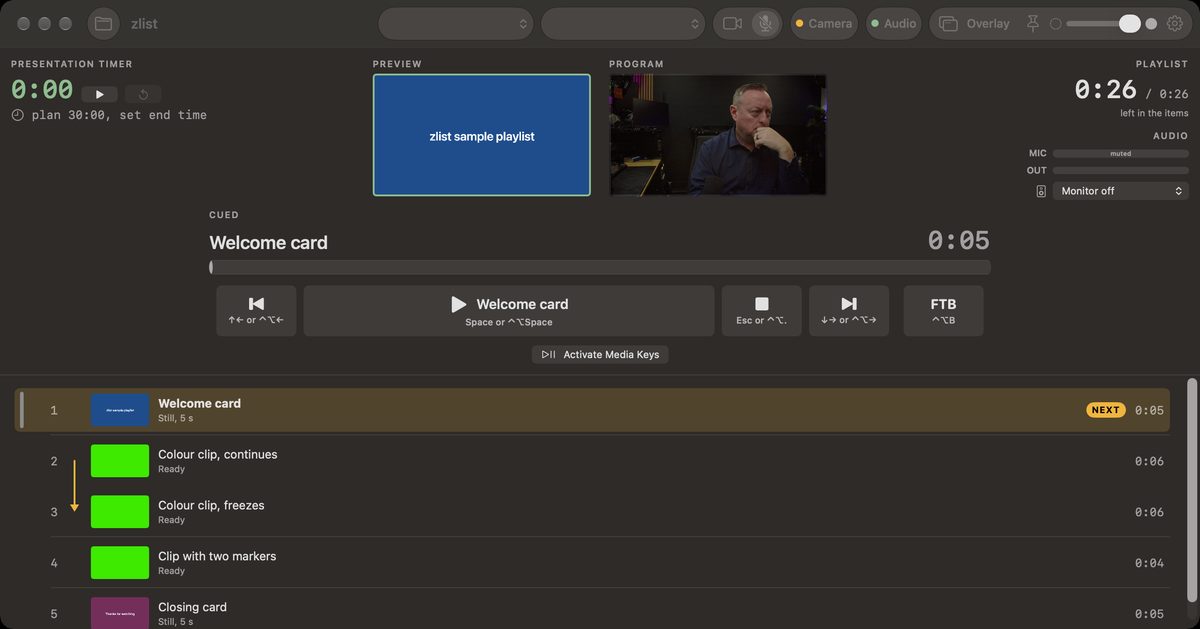Skip to next item button

pyautogui.click(x=849, y=311)
